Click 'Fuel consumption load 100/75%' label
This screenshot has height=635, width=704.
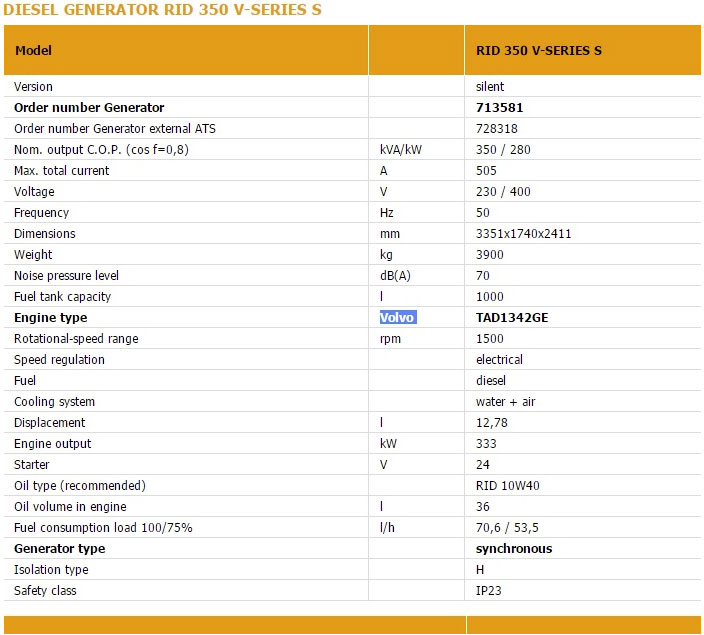(103, 528)
